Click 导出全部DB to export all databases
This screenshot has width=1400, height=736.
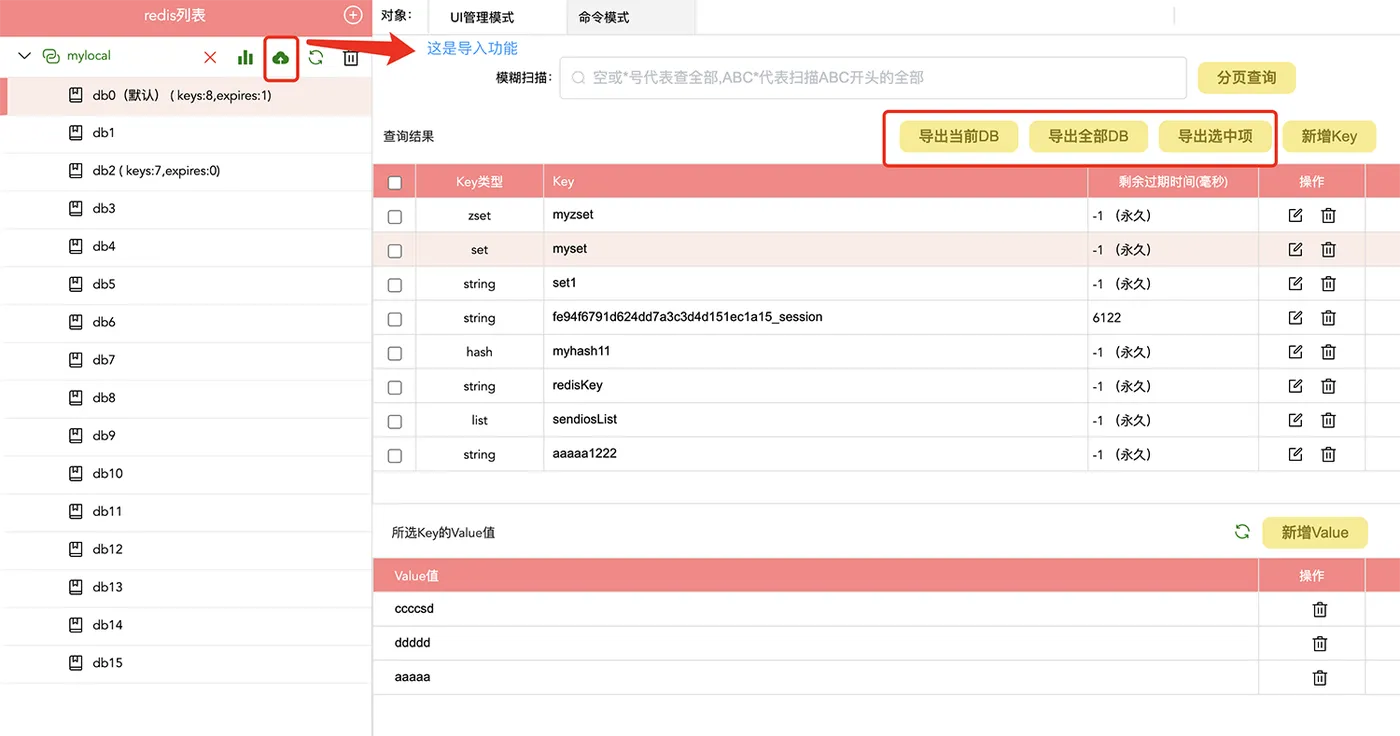click(x=1088, y=136)
